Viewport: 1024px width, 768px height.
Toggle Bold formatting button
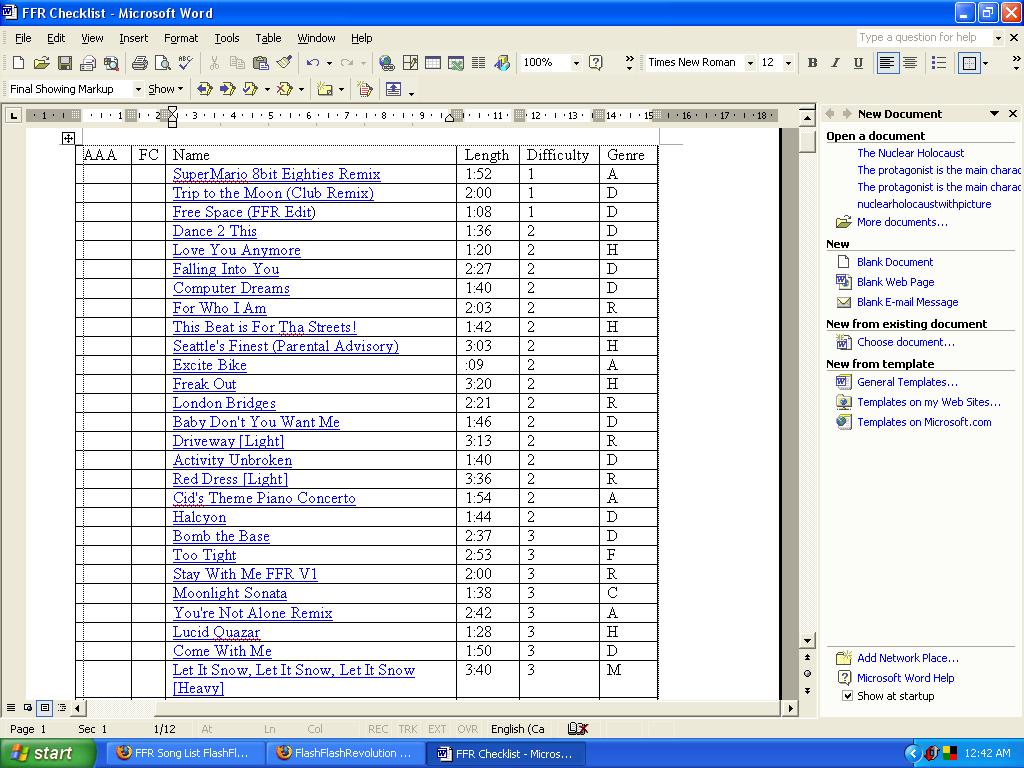click(x=812, y=63)
